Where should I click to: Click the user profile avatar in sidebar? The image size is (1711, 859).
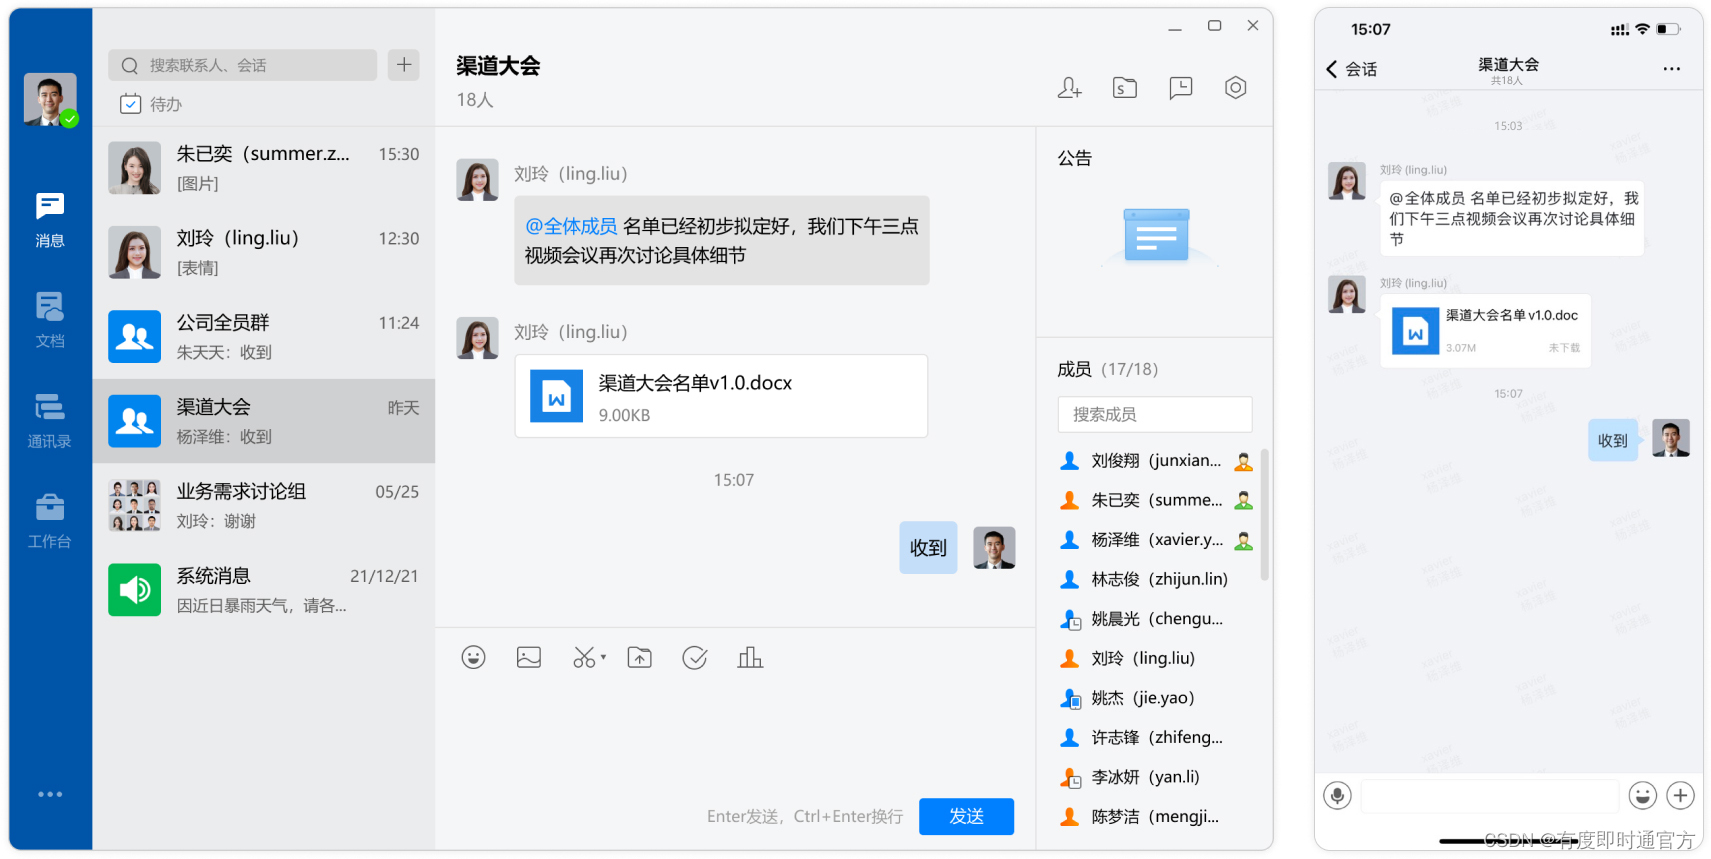50,99
